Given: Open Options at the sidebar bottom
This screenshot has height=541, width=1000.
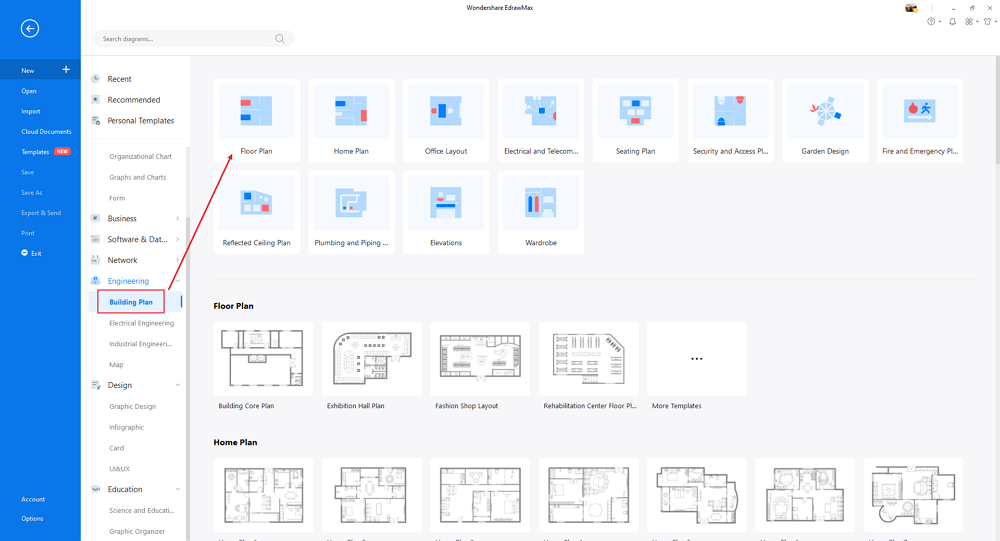Looking at the screenshot, I should coord(32,519).
